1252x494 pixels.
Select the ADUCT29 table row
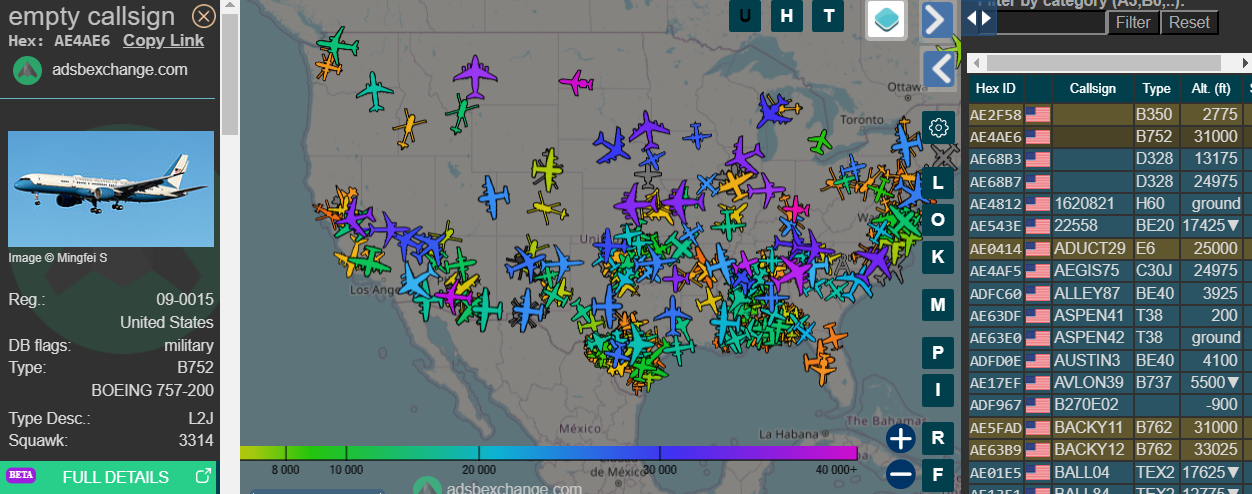[x=1110, y=248]
